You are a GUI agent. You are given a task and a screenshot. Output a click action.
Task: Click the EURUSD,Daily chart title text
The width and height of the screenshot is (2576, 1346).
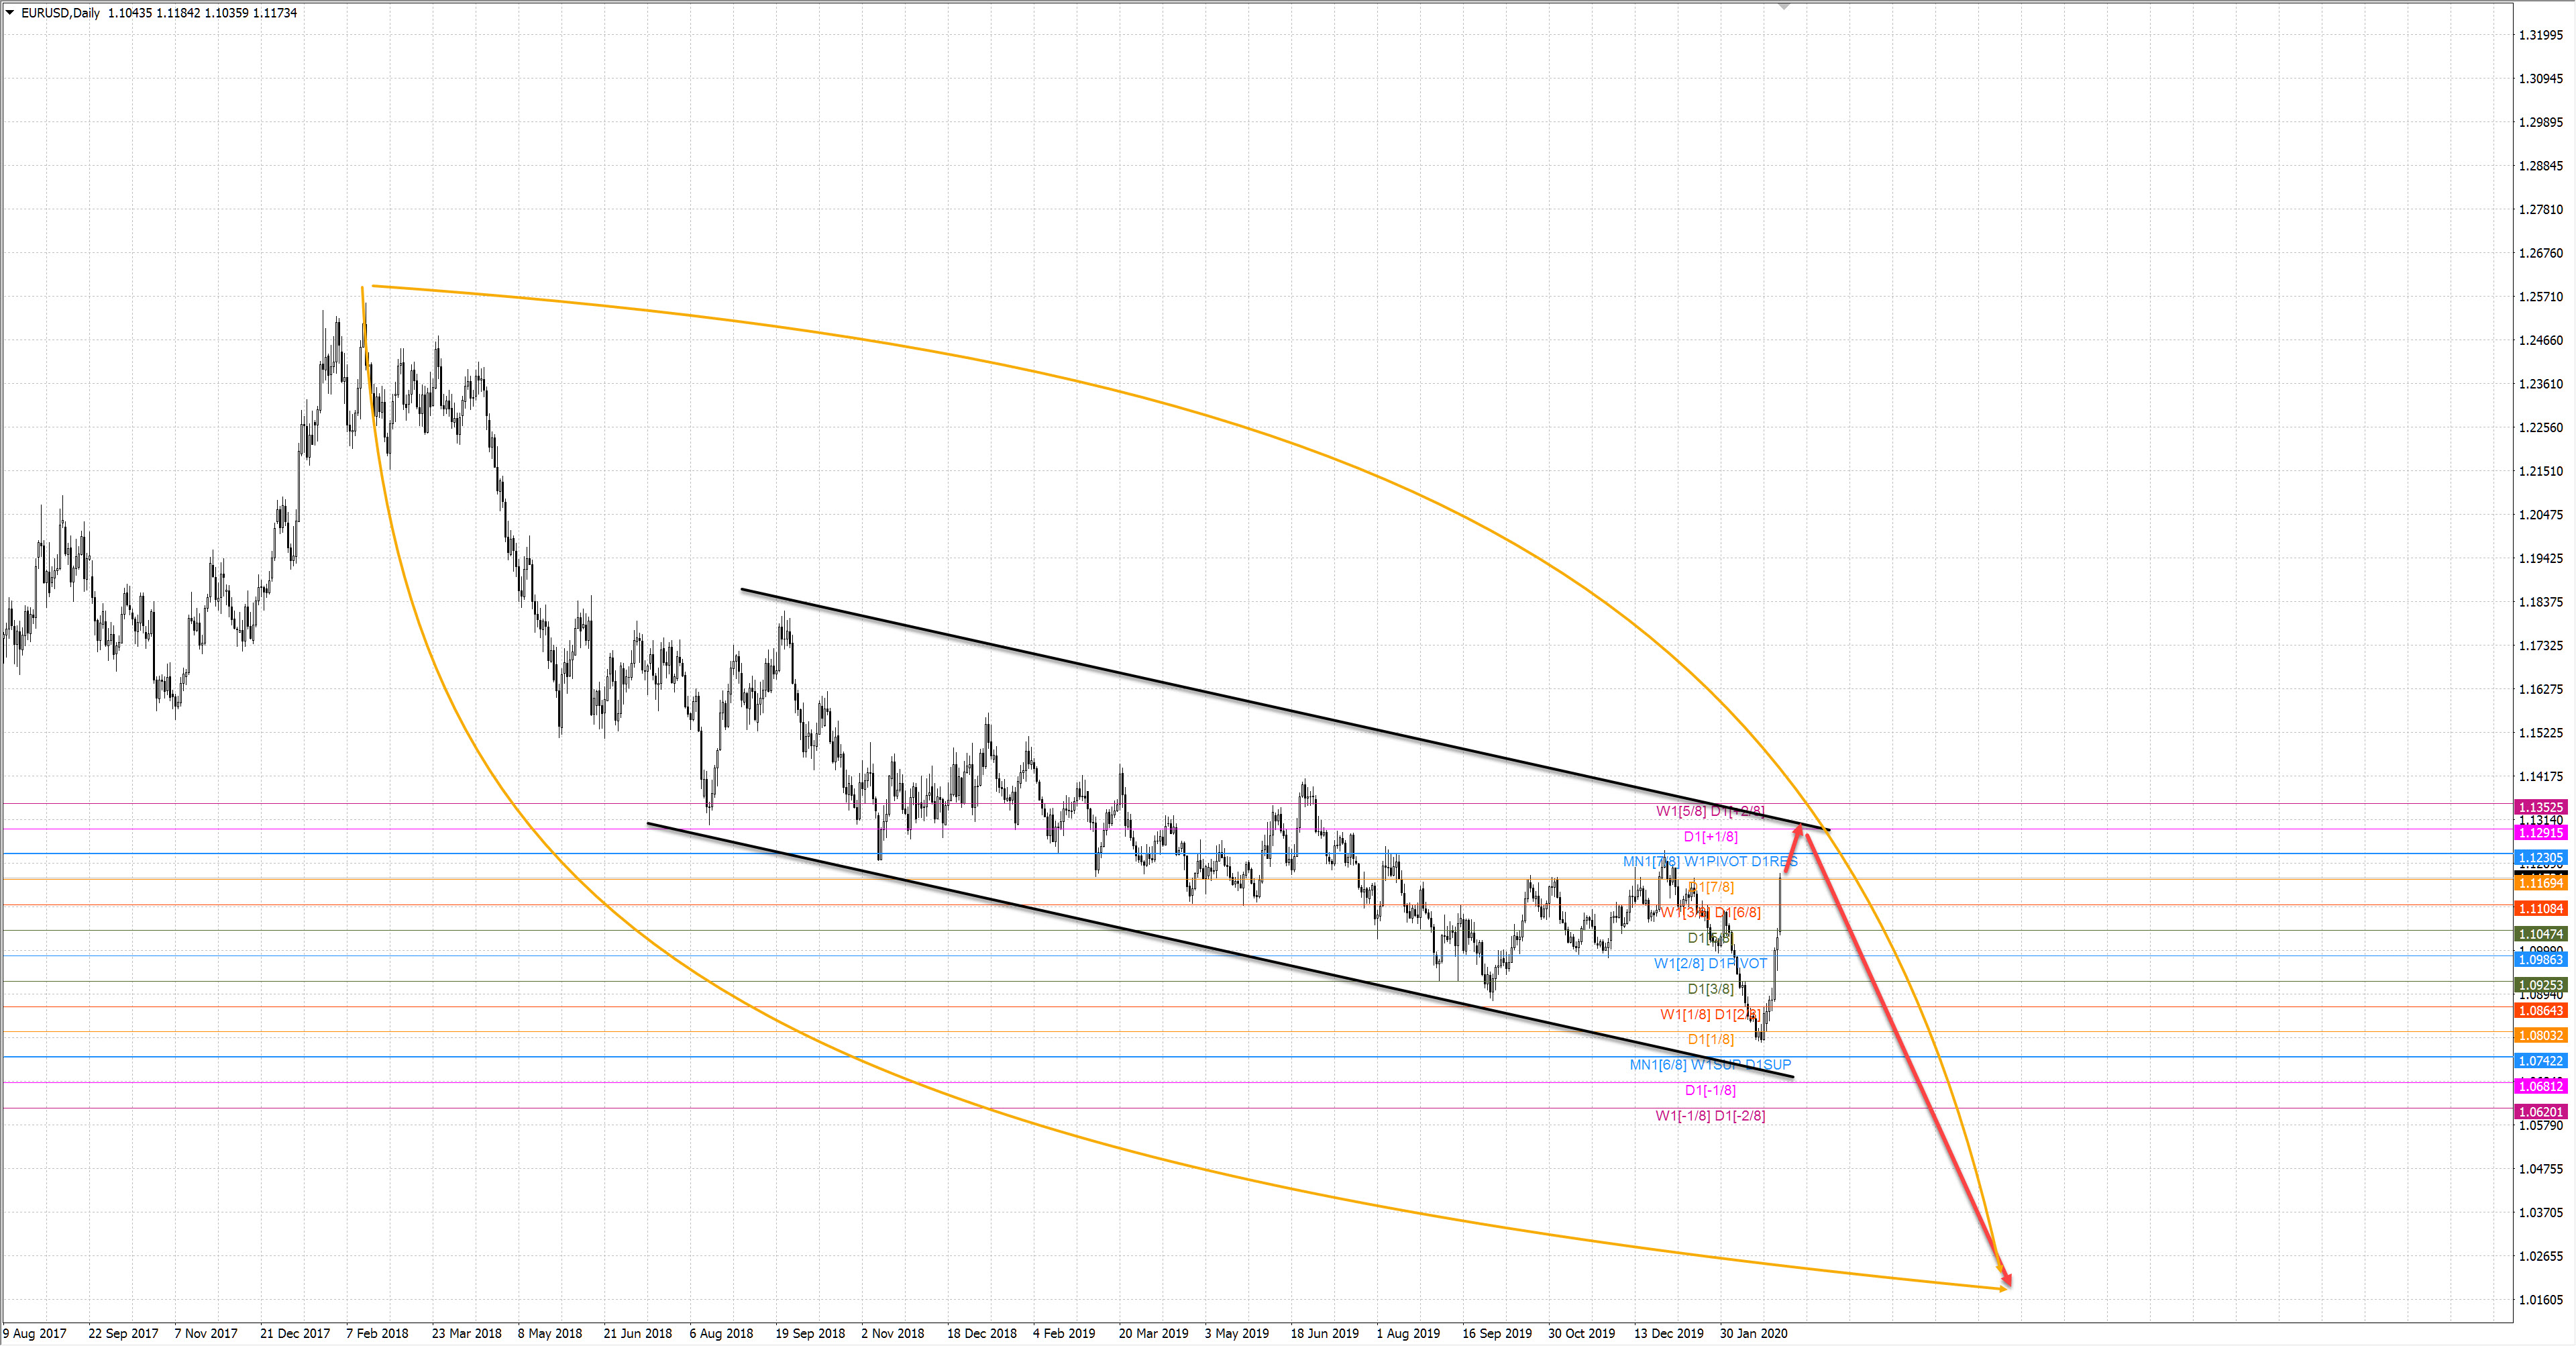(60, 13)
